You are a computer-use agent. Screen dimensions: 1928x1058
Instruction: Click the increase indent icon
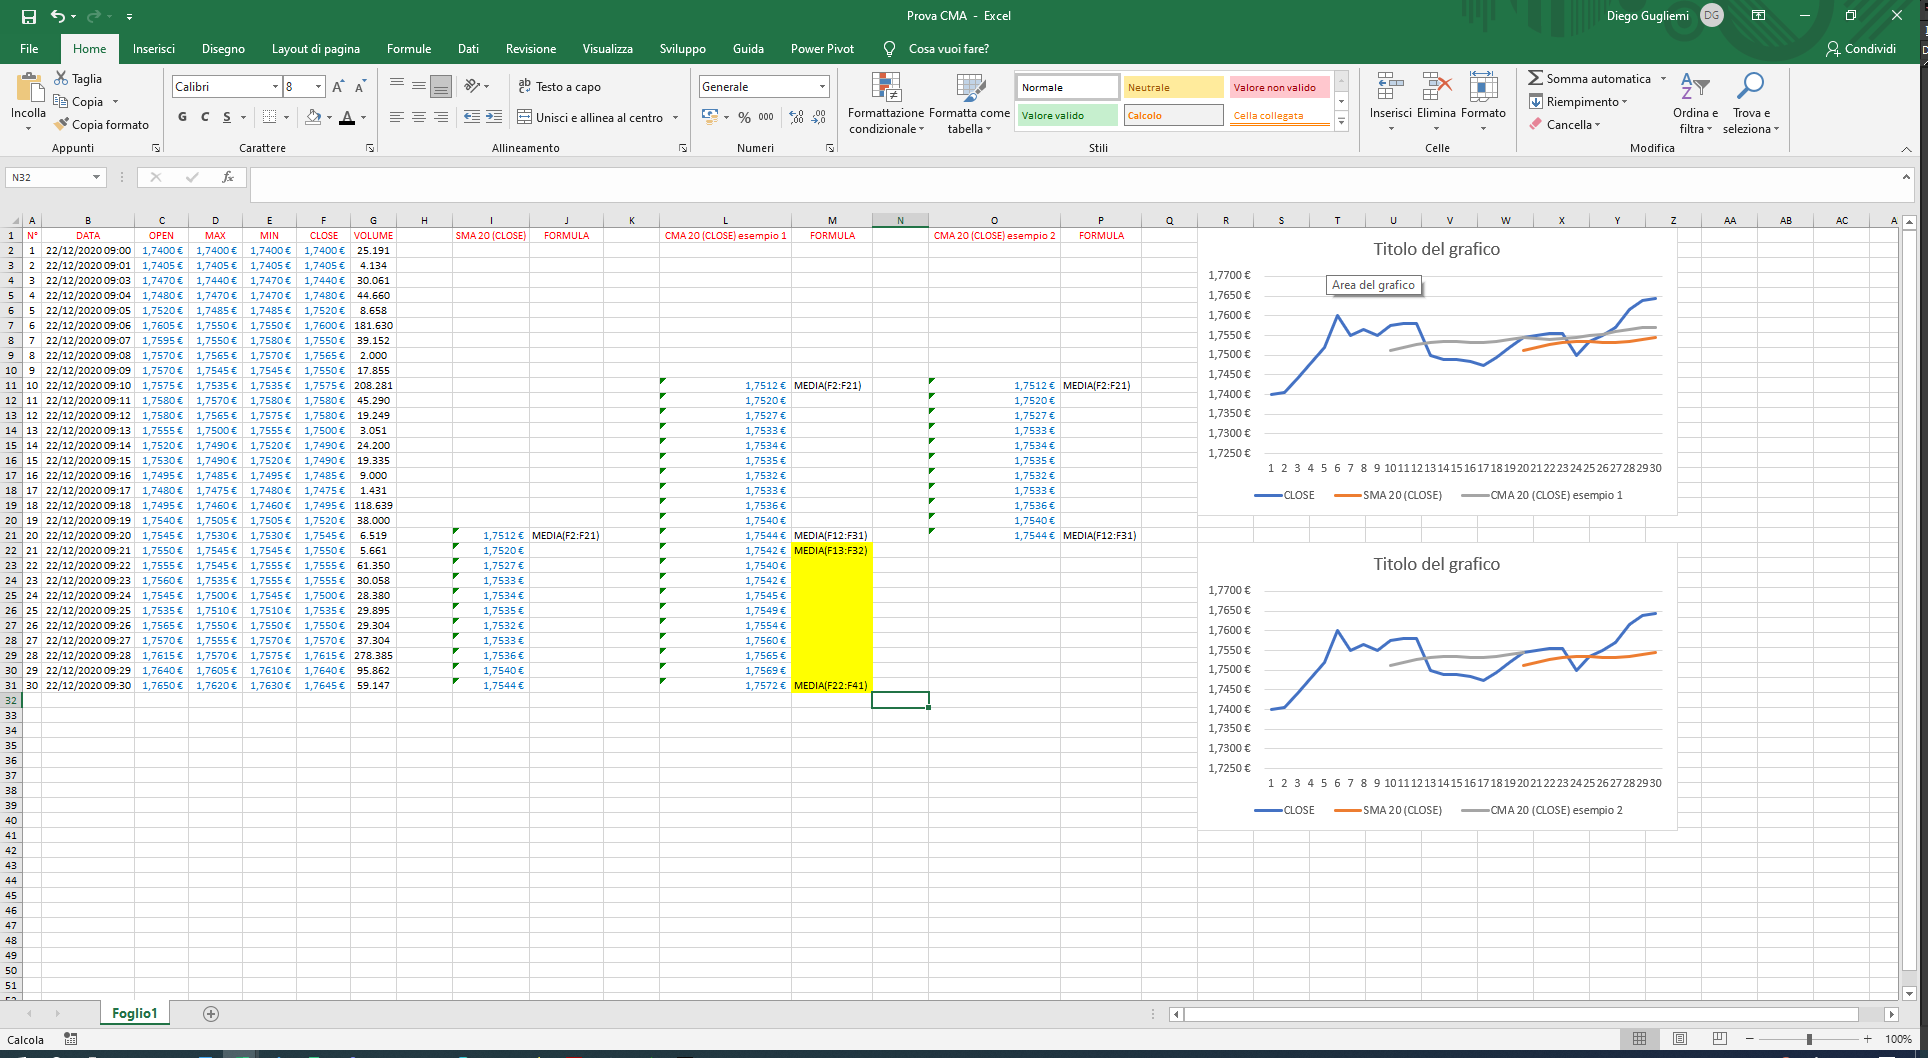pos(494,117)
